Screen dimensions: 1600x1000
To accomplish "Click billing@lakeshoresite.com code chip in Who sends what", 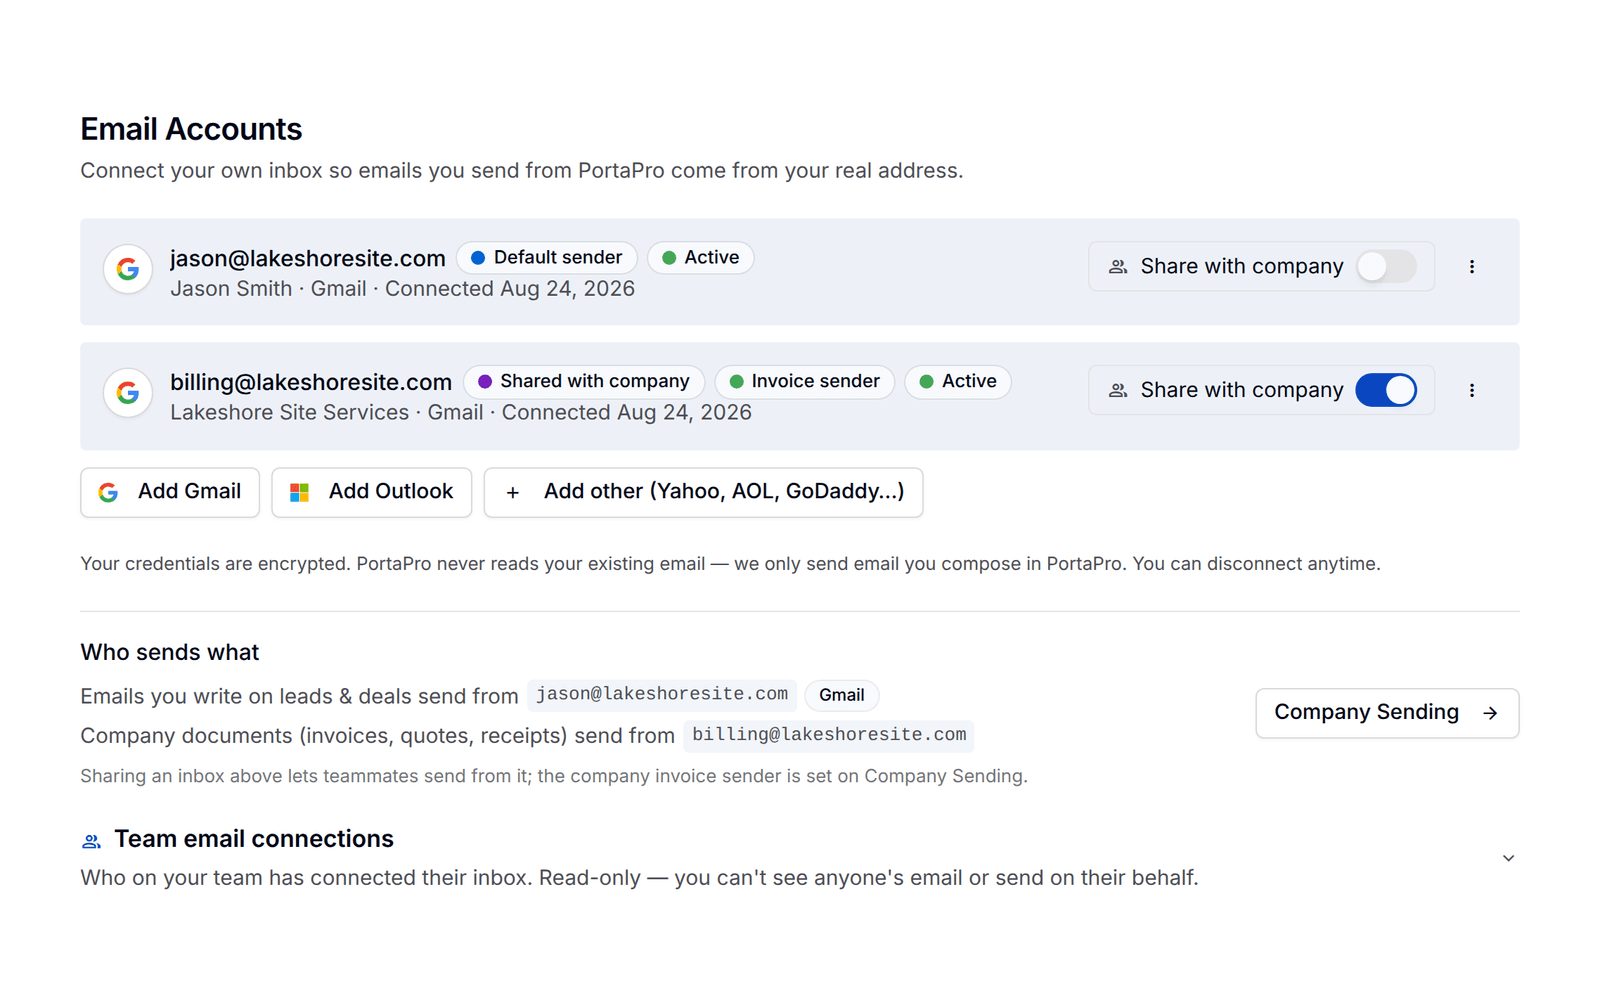I will click(x=829, y=735).
